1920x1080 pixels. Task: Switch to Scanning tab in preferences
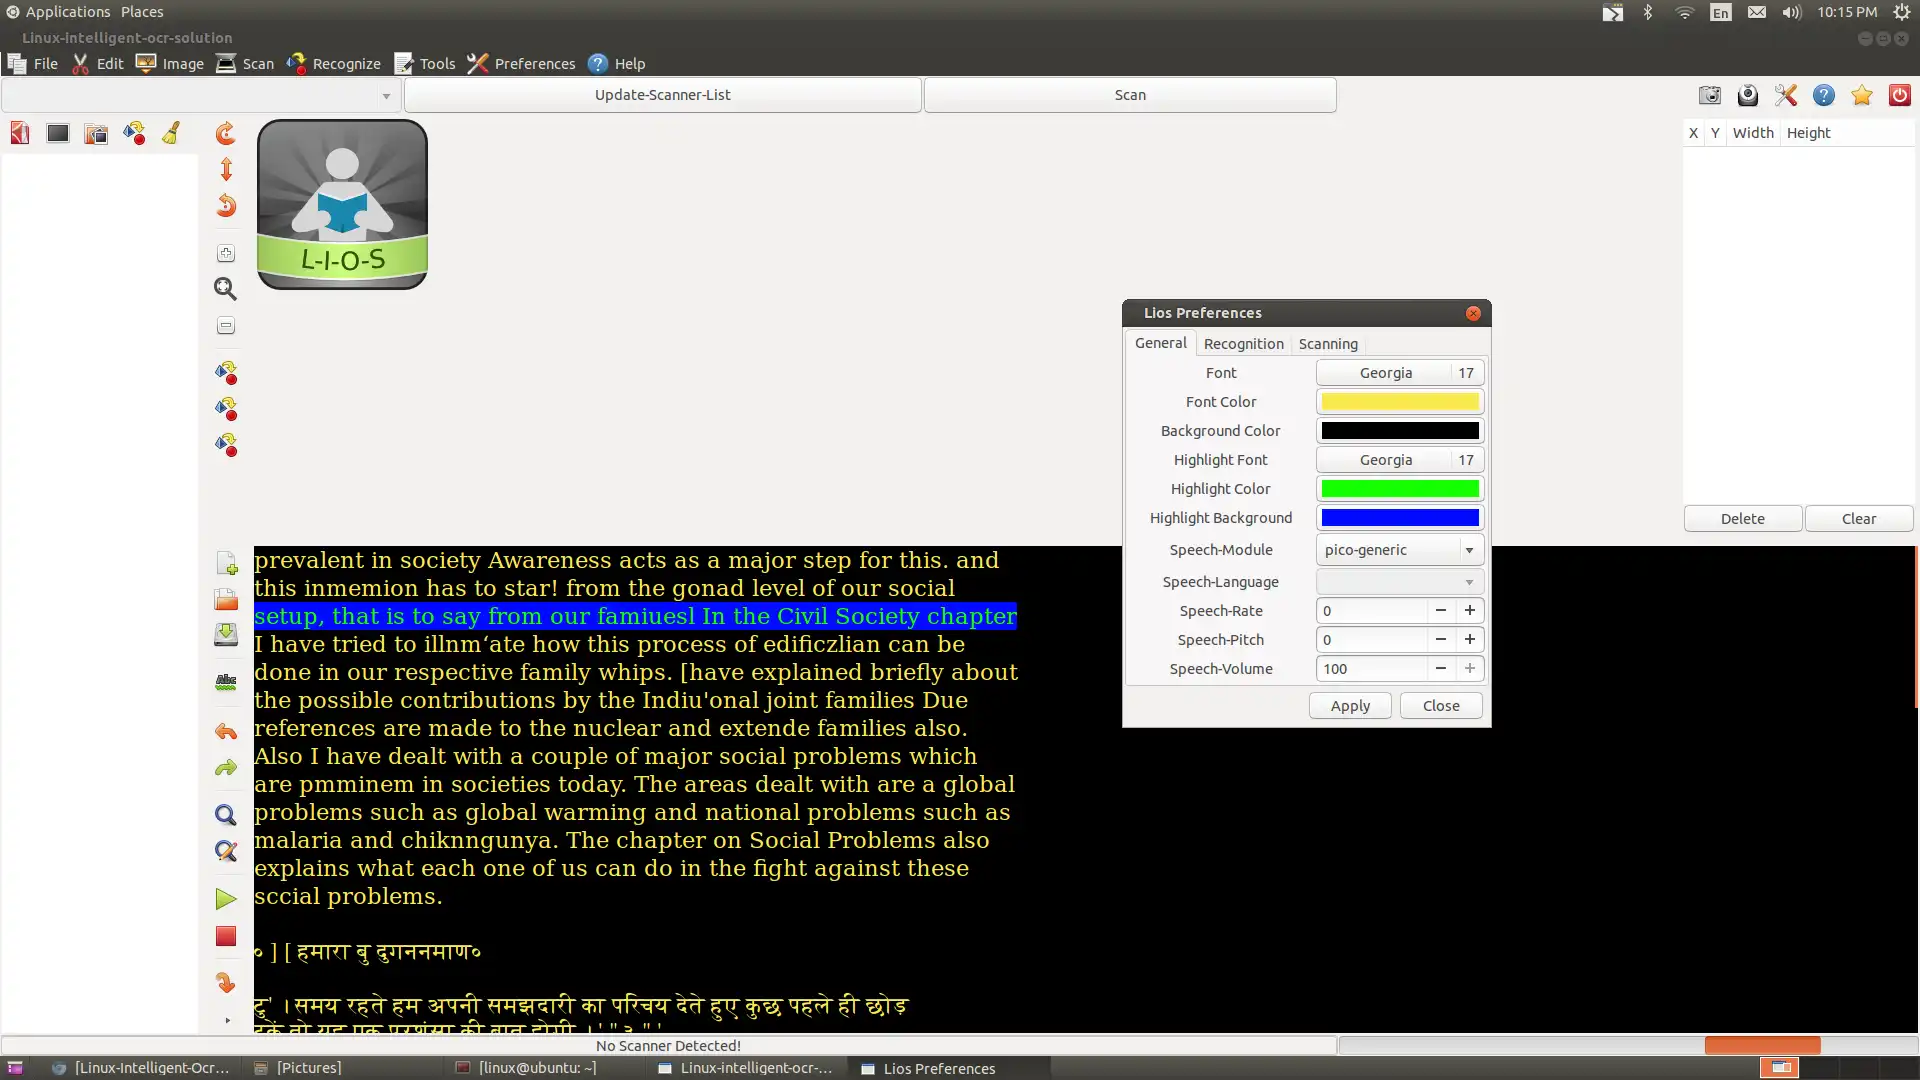click(1328, 343)
